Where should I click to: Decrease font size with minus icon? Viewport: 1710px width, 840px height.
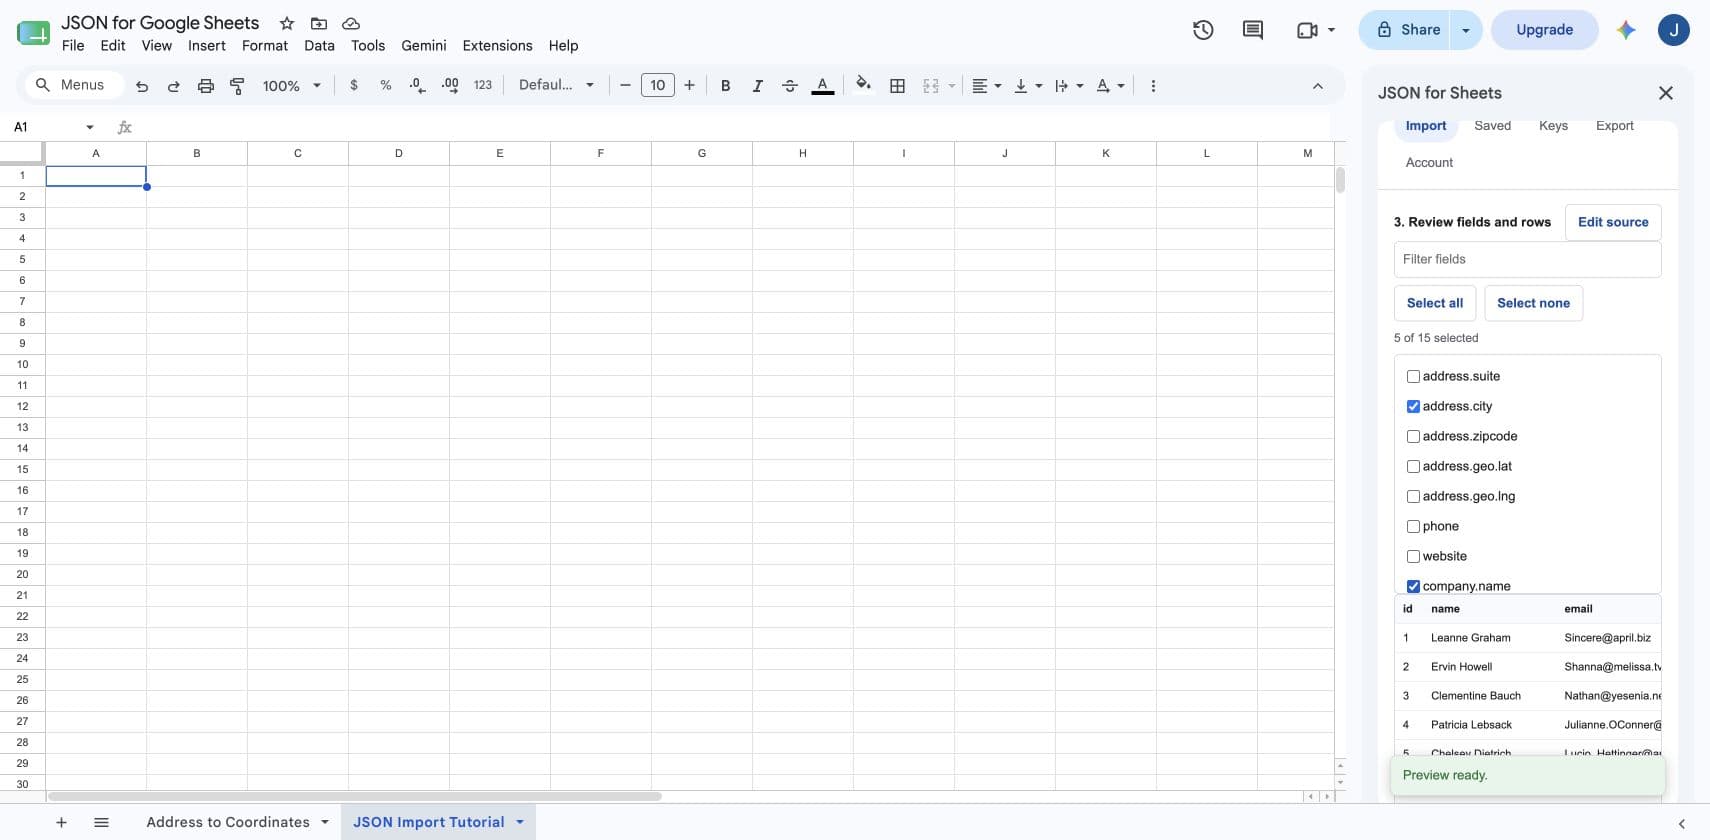625,86
